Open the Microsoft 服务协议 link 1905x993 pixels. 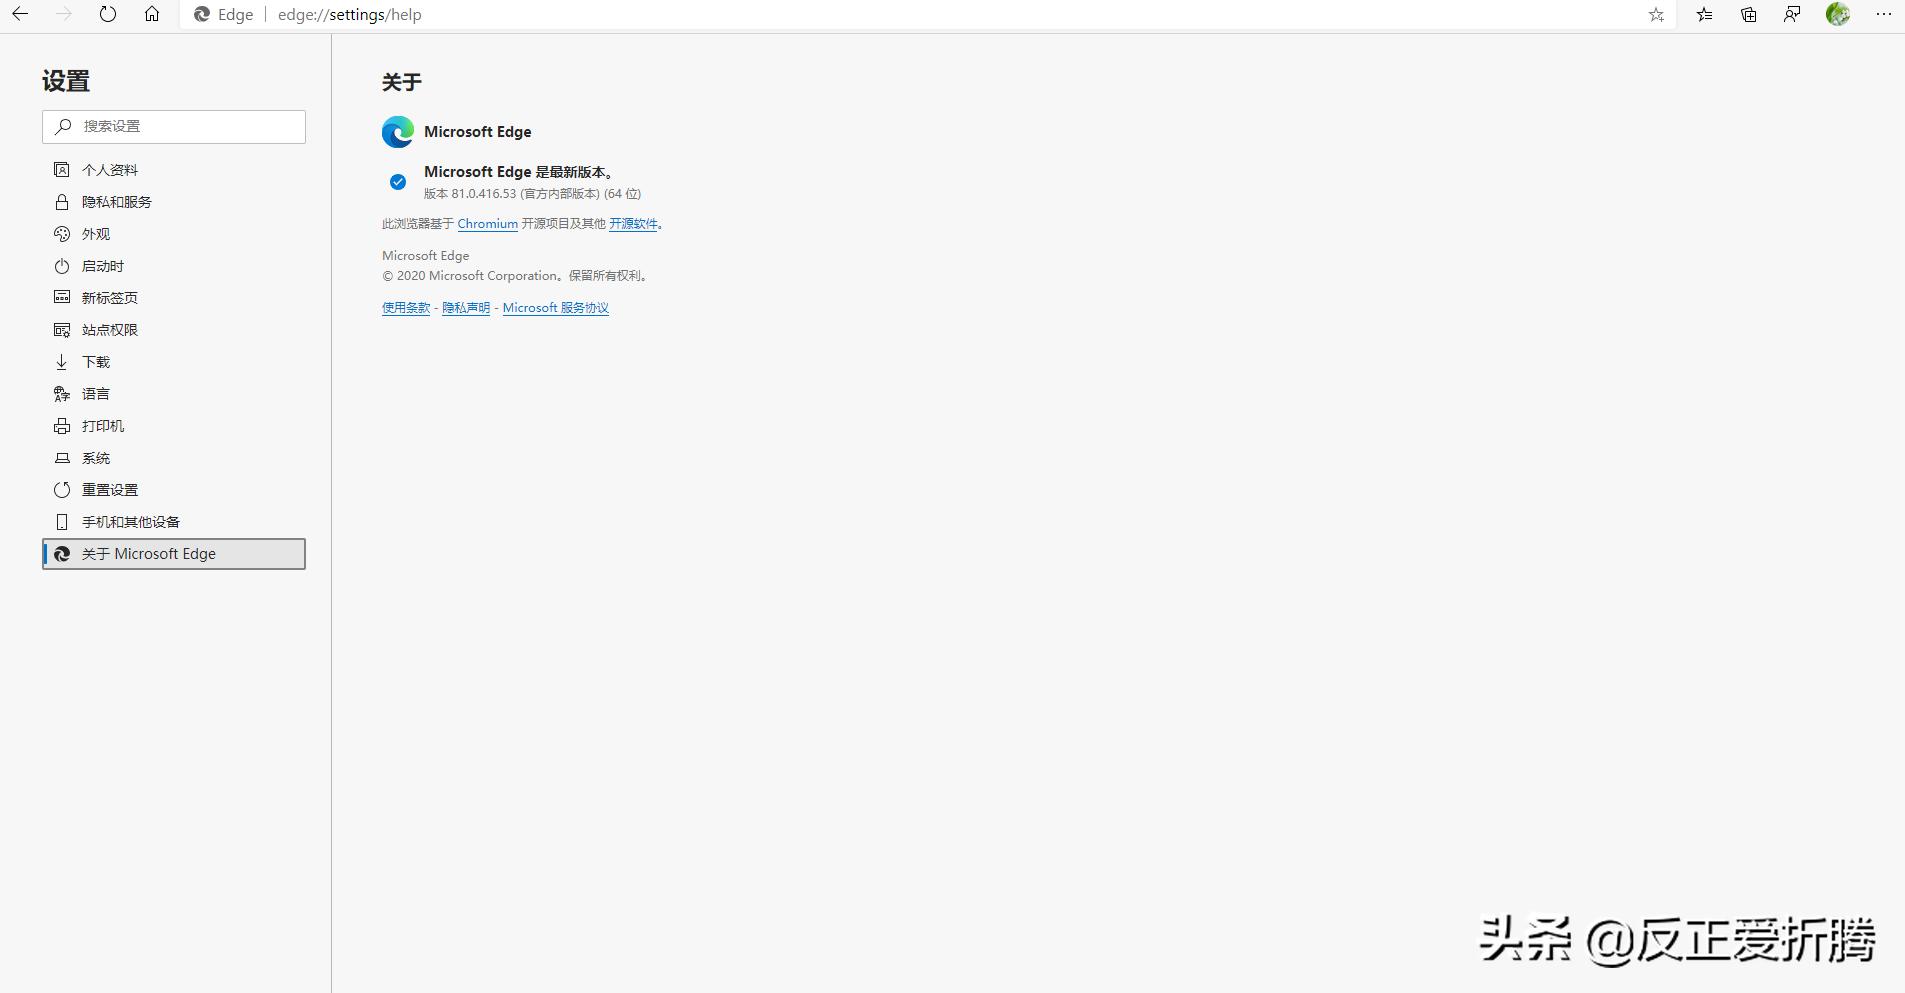(556, 308)
